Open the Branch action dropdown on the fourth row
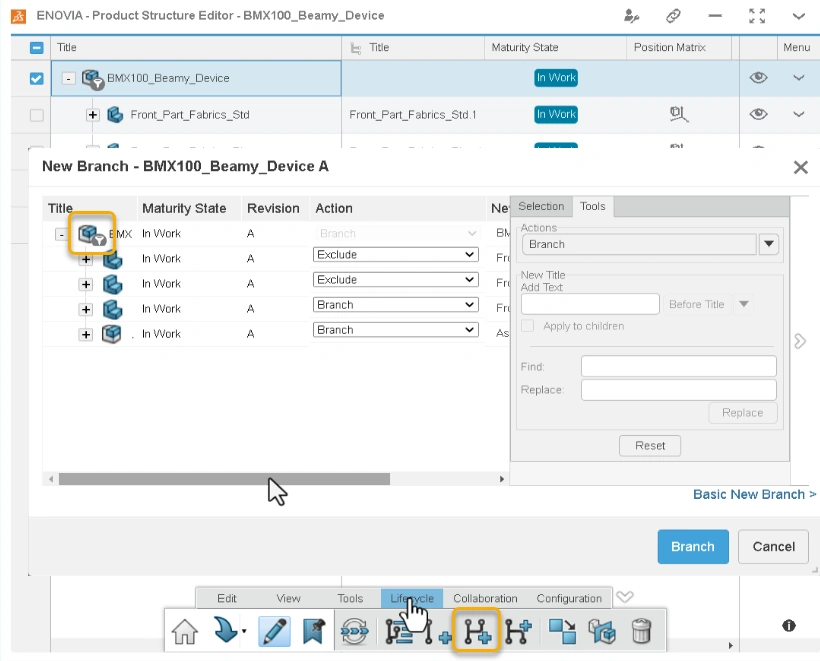Viewport: 820px width, 661px height. click(396, 305)
